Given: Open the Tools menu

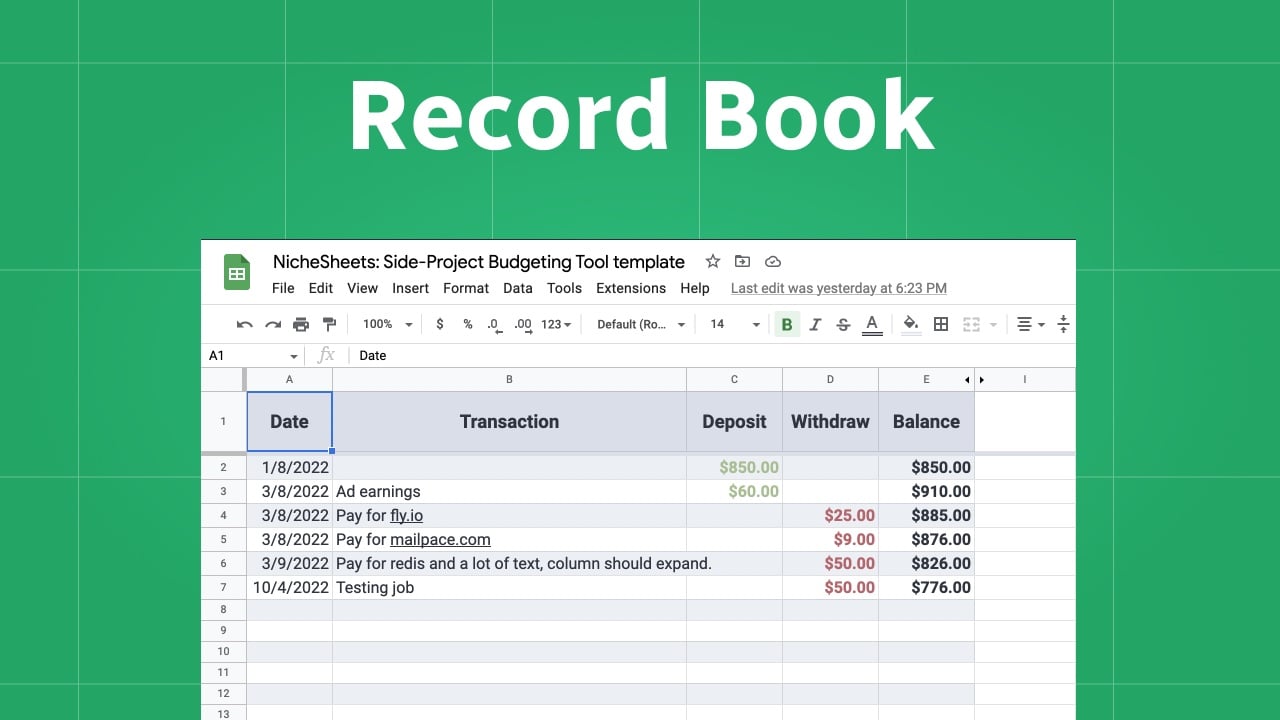Looking at the screenshot, I should (x=564, y=288).
